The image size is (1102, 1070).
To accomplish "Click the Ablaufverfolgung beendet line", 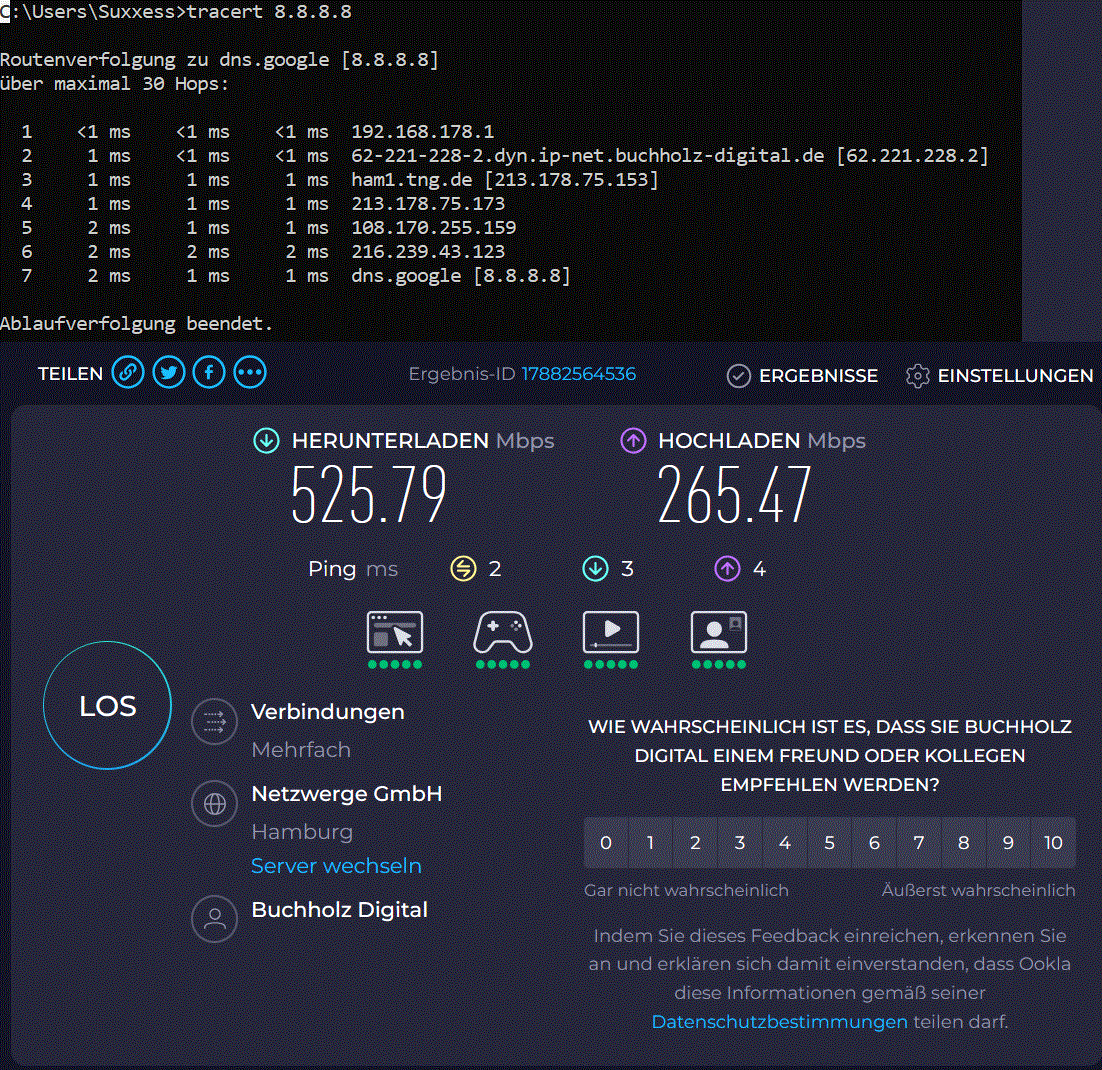I will click(136, 323).
